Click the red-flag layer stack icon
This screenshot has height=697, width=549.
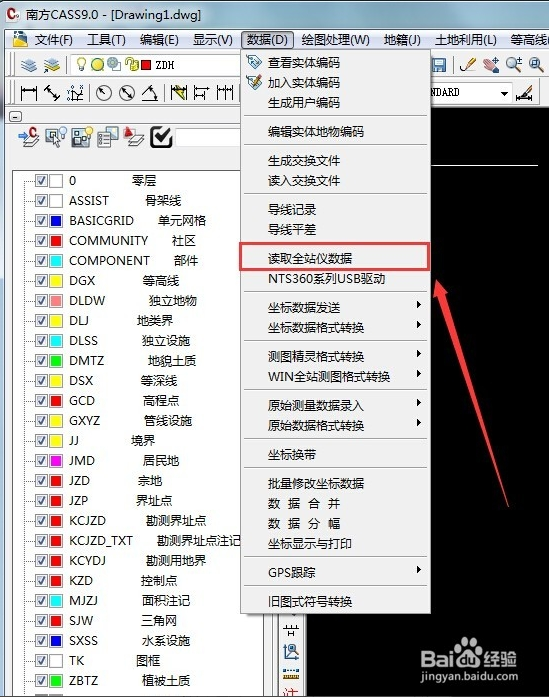tap(134, 137)
